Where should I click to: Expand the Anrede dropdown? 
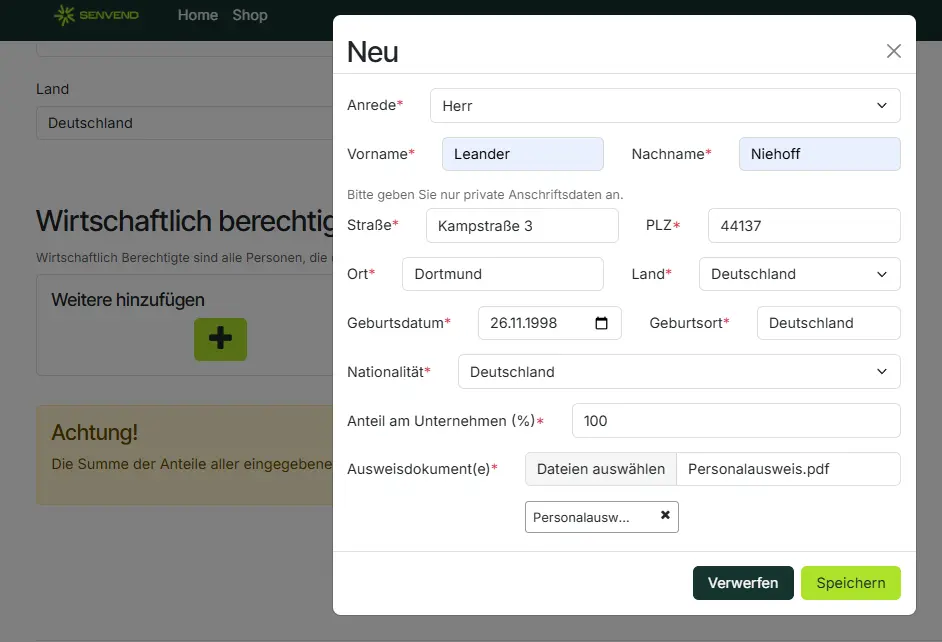point(665,106)
